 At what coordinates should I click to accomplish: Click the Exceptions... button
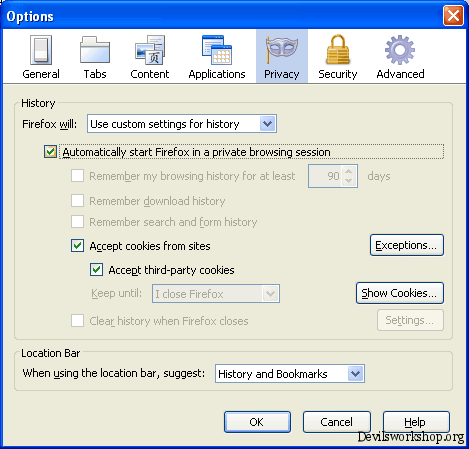coord(407,245)
